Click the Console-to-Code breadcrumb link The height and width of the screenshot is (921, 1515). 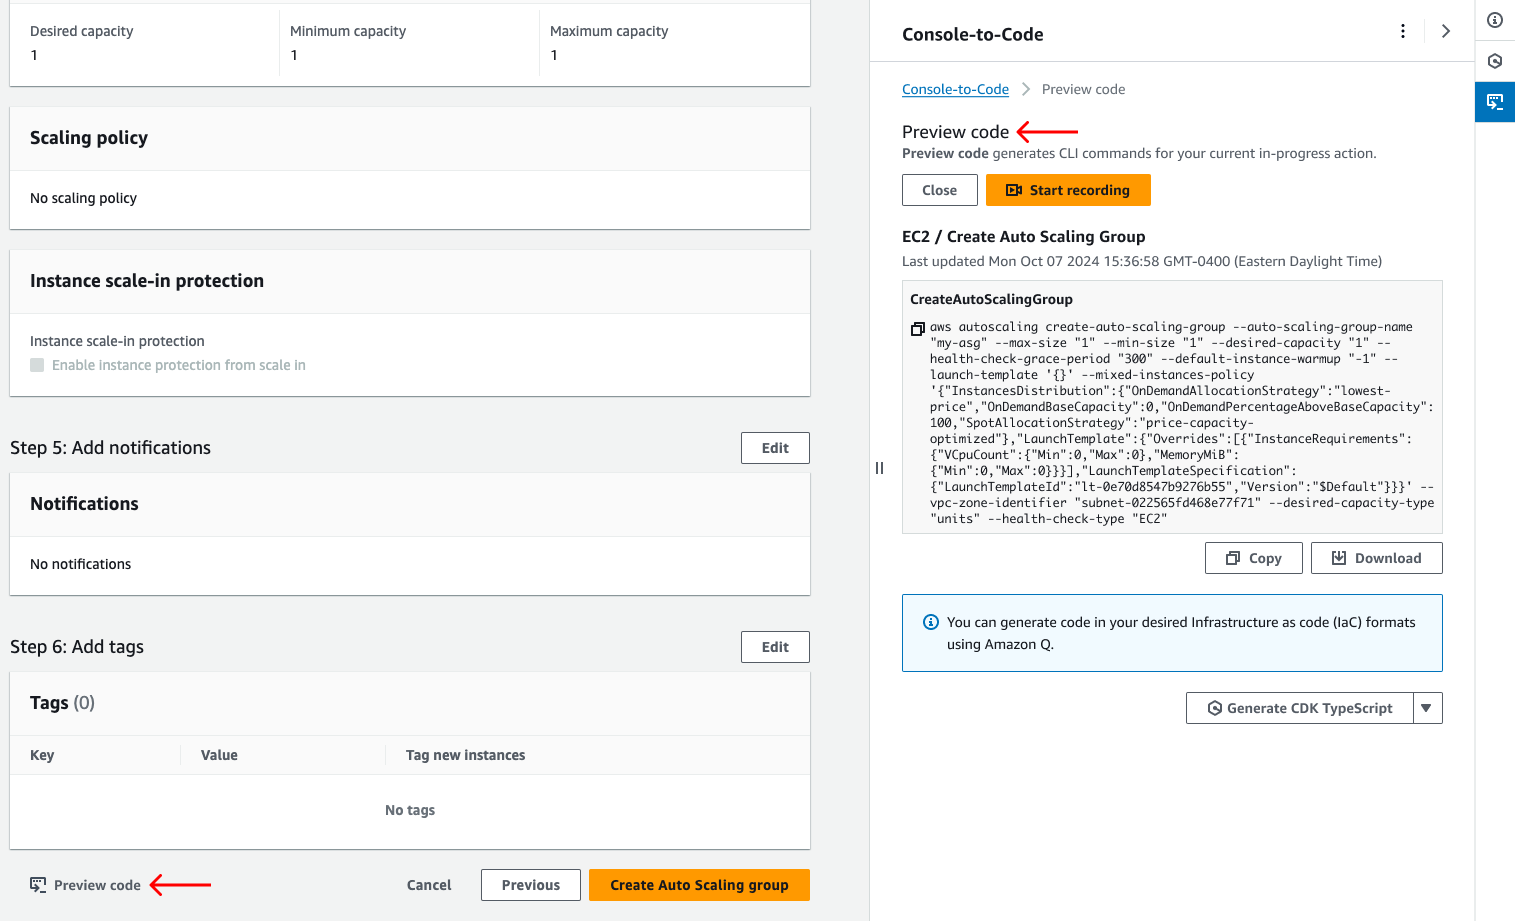click(955, 89)
